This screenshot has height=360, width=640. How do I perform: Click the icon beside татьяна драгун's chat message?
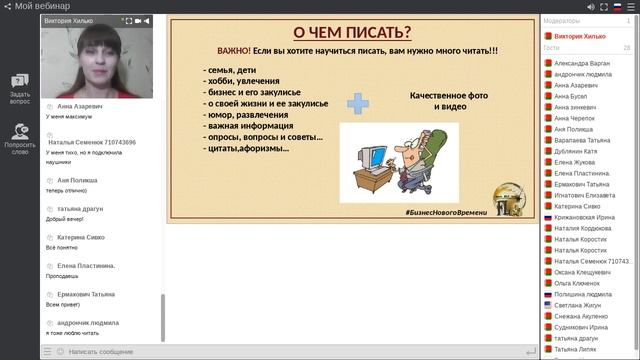coord(50,209)
